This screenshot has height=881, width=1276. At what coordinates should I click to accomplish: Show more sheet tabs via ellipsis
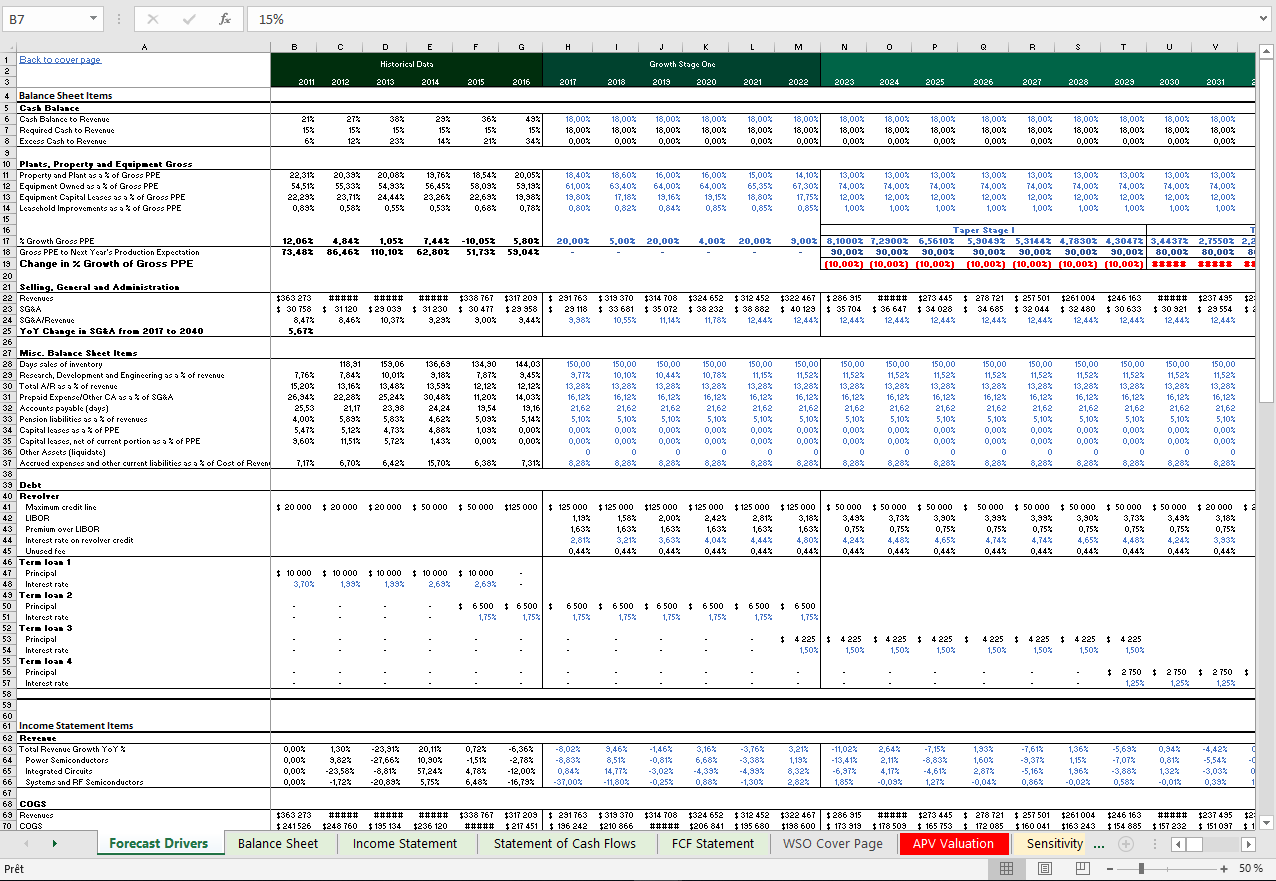point(1100,844)
